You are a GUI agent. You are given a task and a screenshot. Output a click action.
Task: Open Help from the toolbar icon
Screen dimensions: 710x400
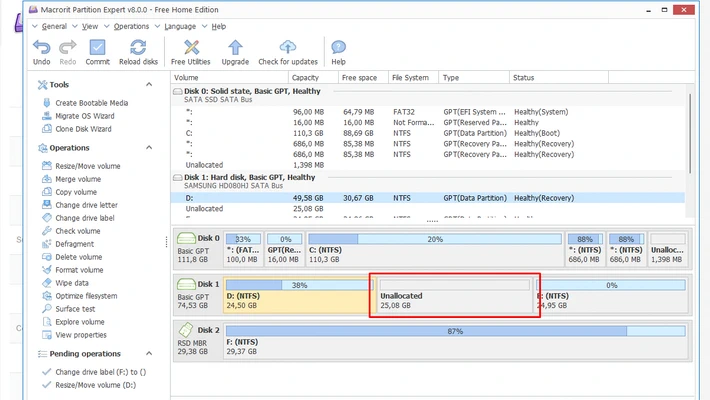pyautogui.click(x=338, y=48)
